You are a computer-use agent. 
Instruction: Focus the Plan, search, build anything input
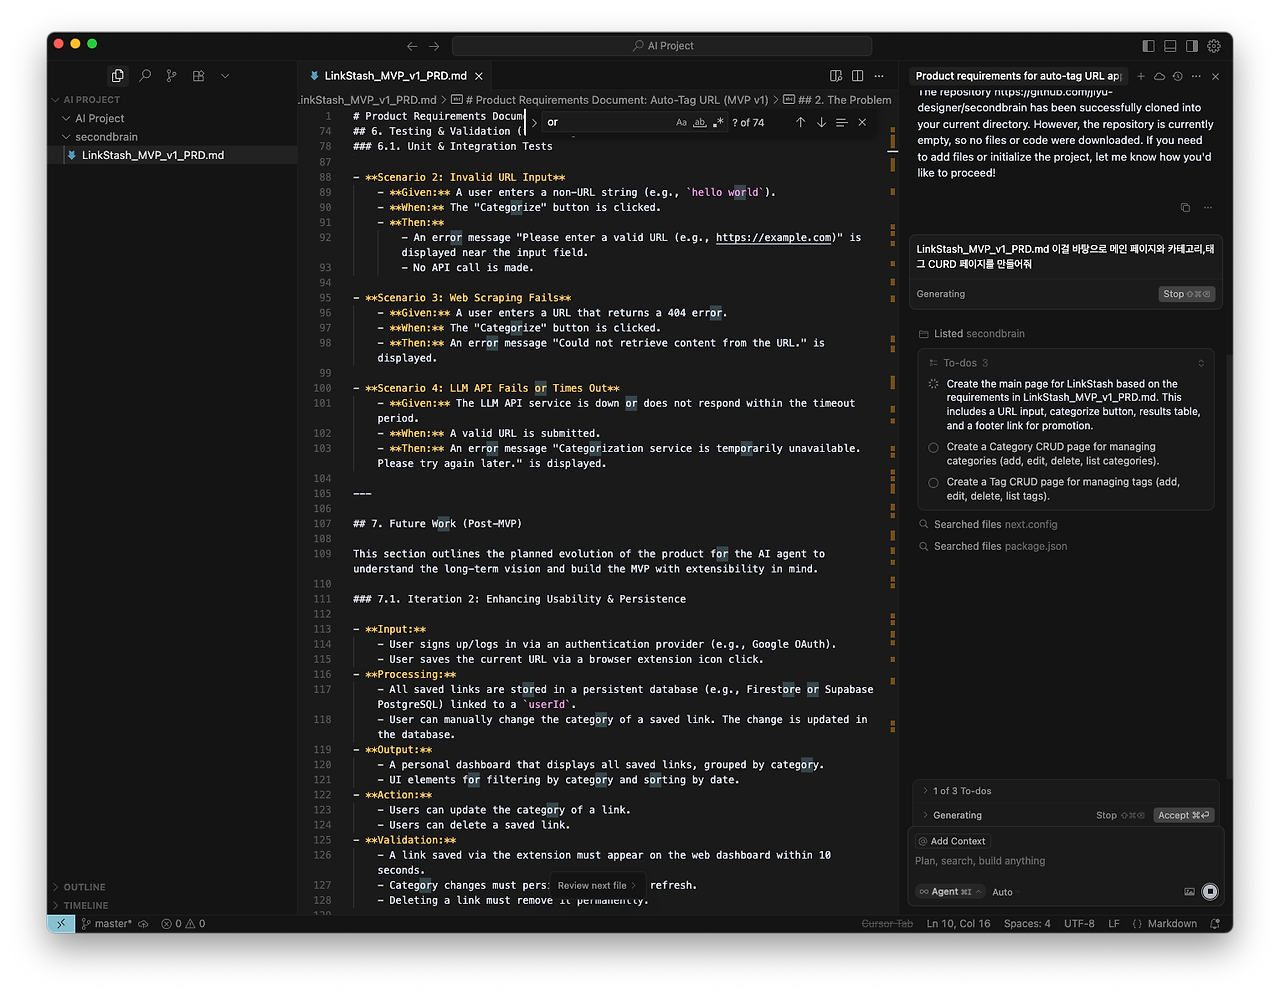(x=1065, y=861)
